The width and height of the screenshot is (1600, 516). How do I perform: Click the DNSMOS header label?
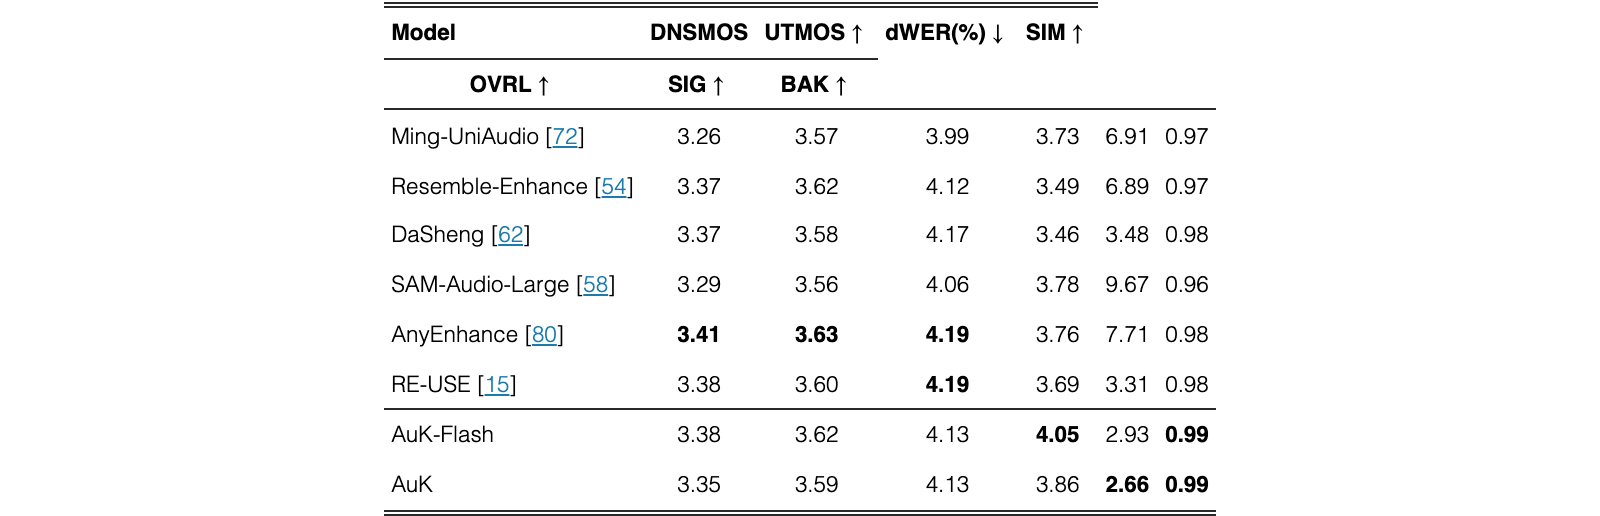(x=699, y=32)
